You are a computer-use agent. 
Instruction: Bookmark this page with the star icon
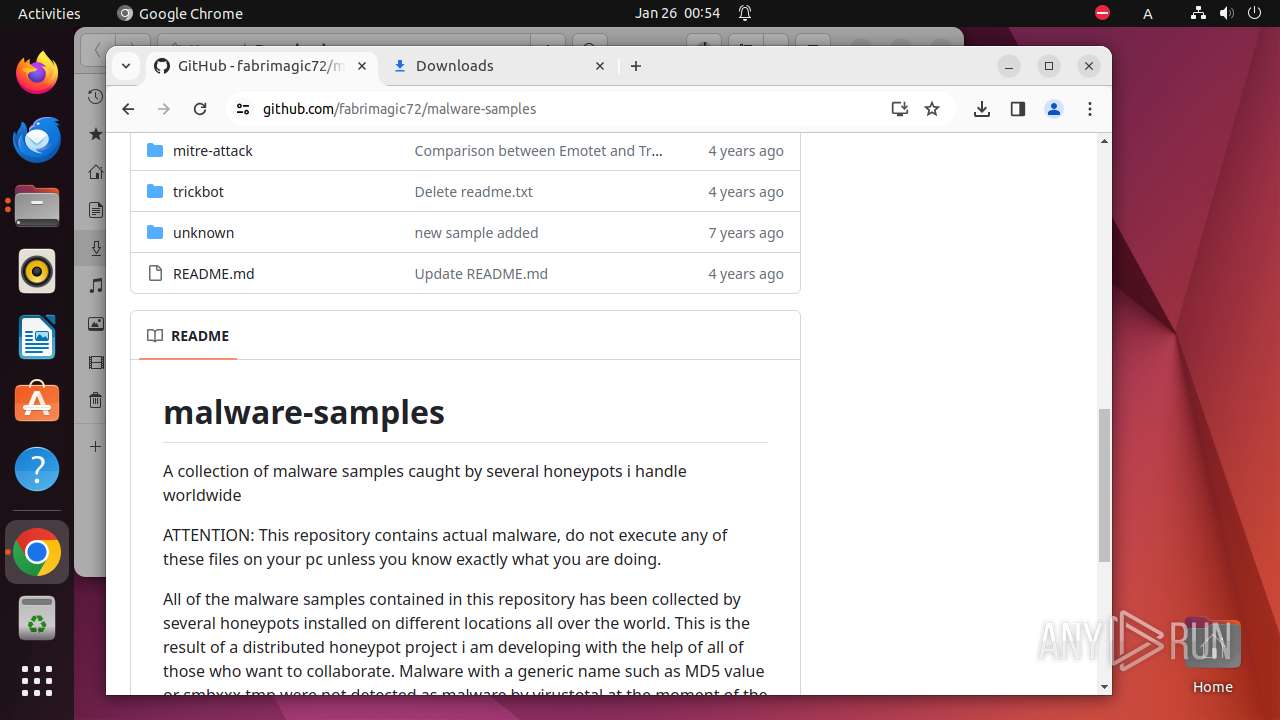(x=932, y=109)
